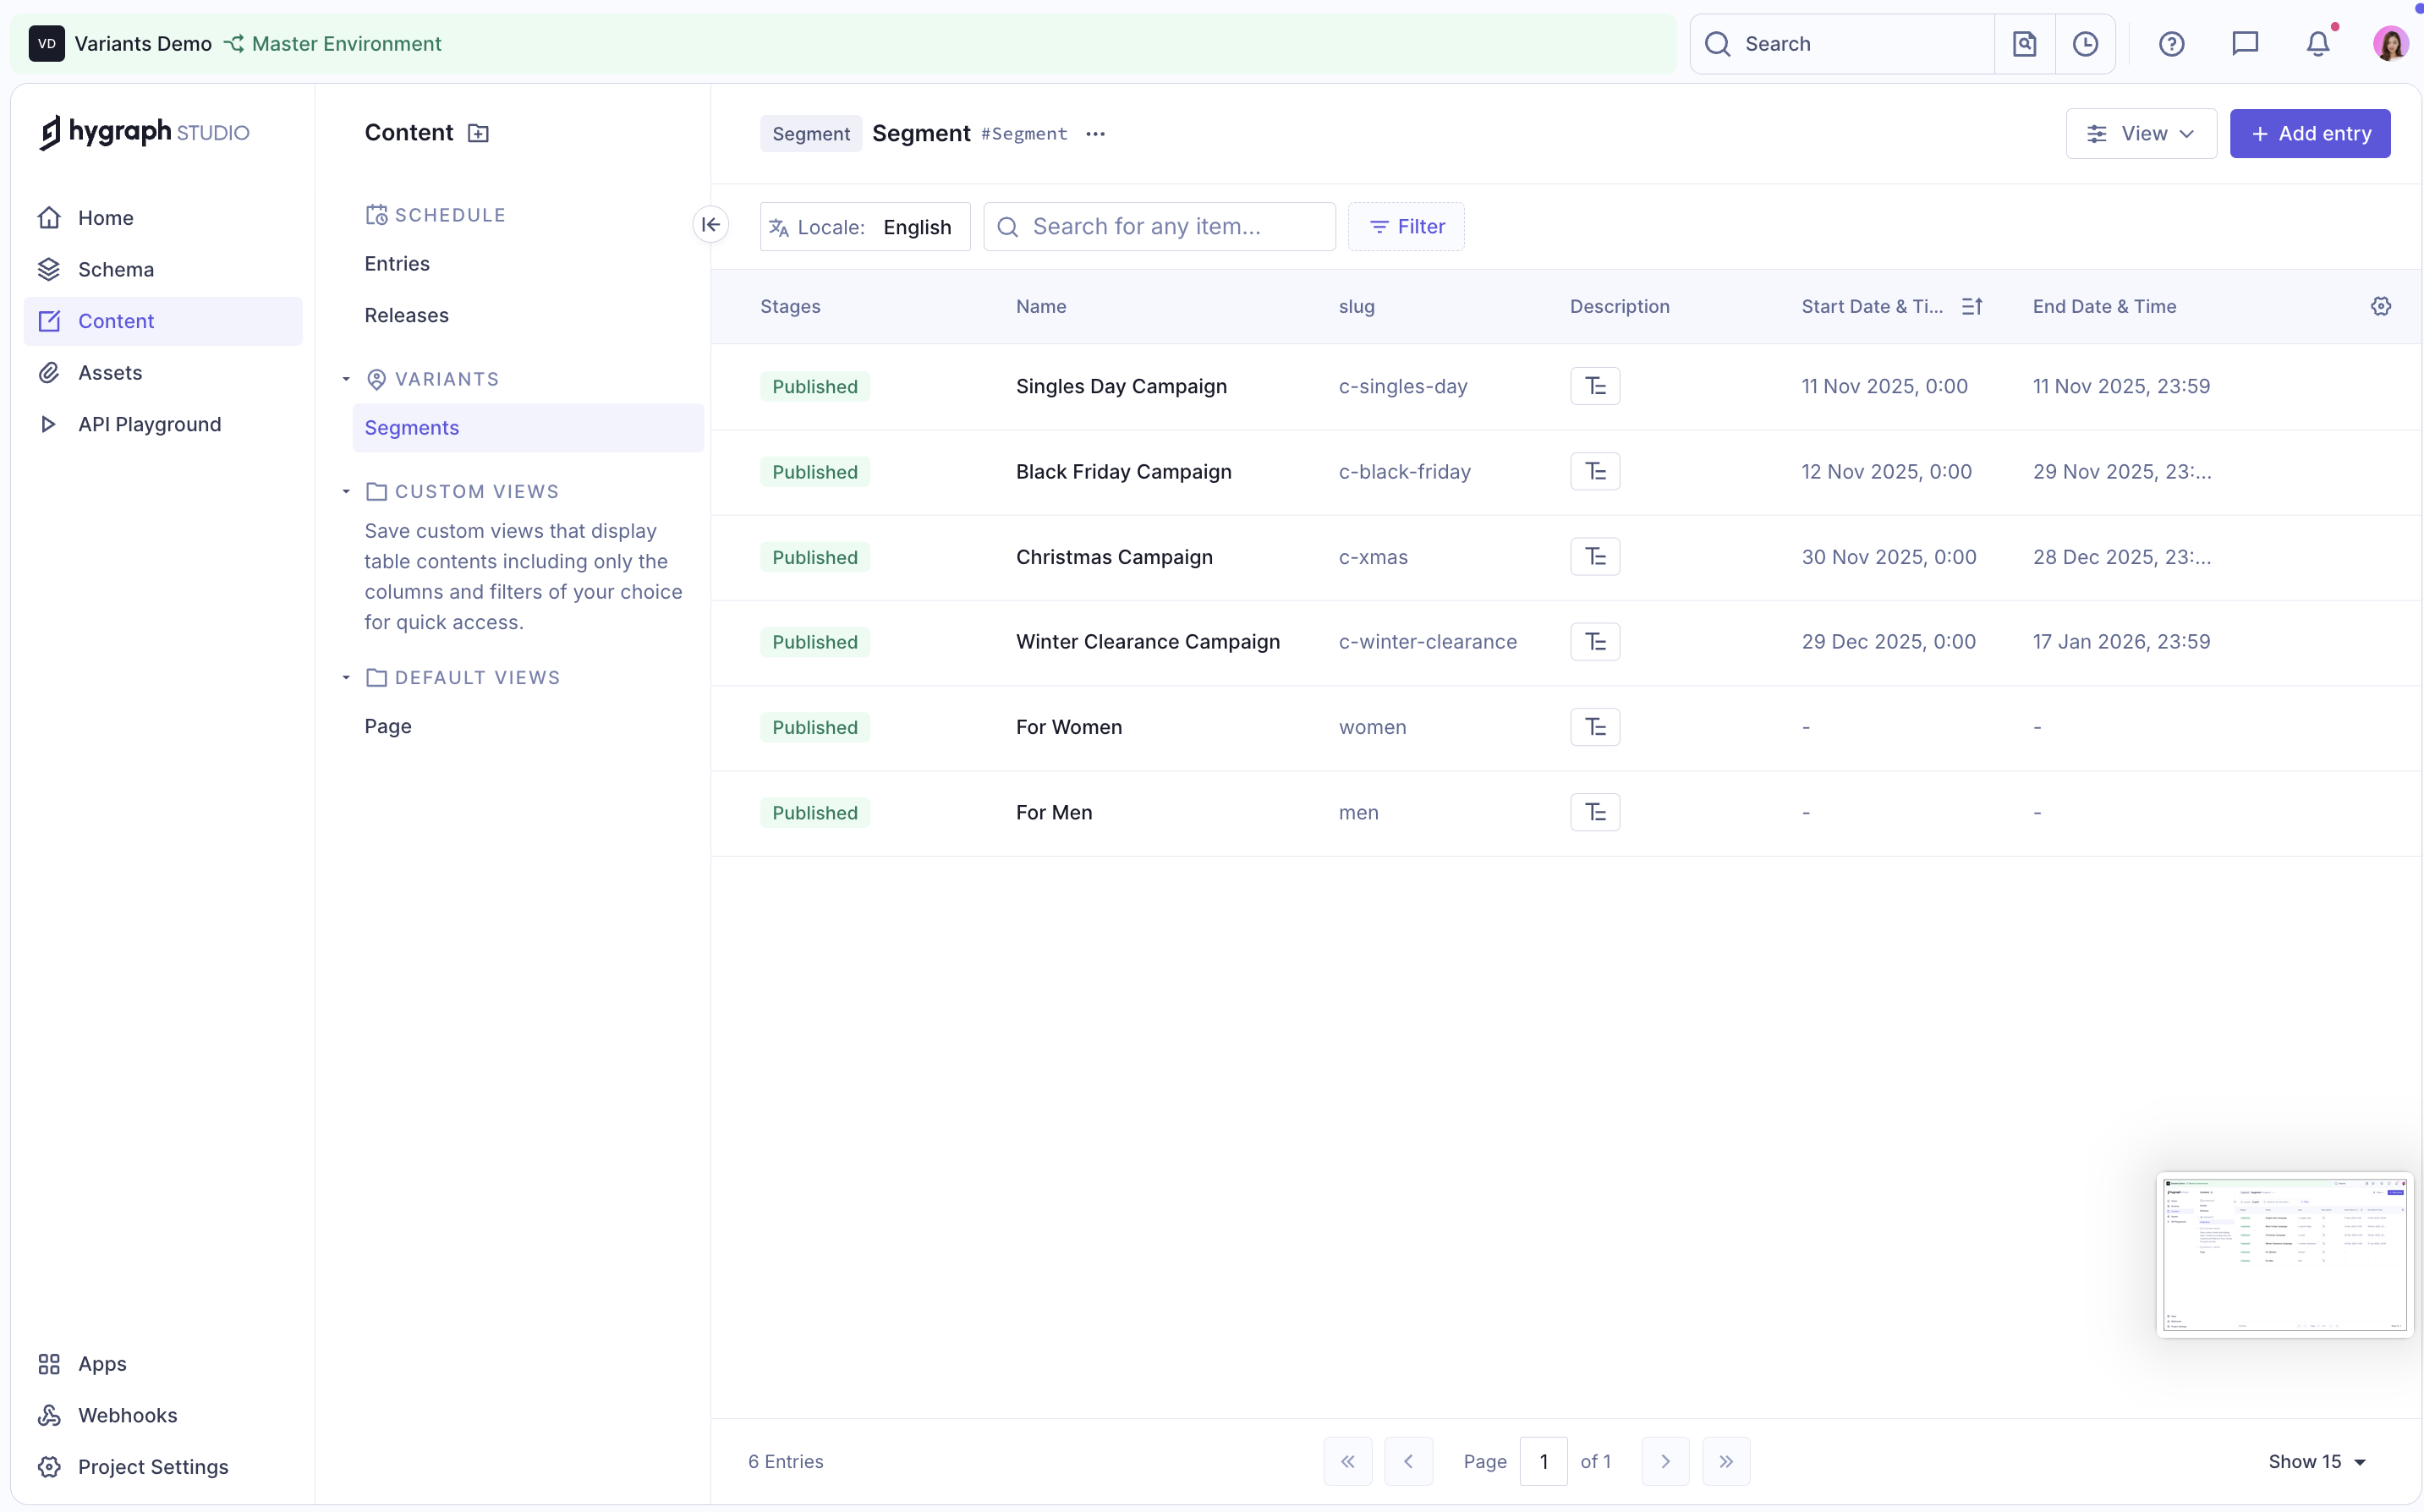Open the document preview search icon
Screen dimensions: 2424x1512
2025,43
